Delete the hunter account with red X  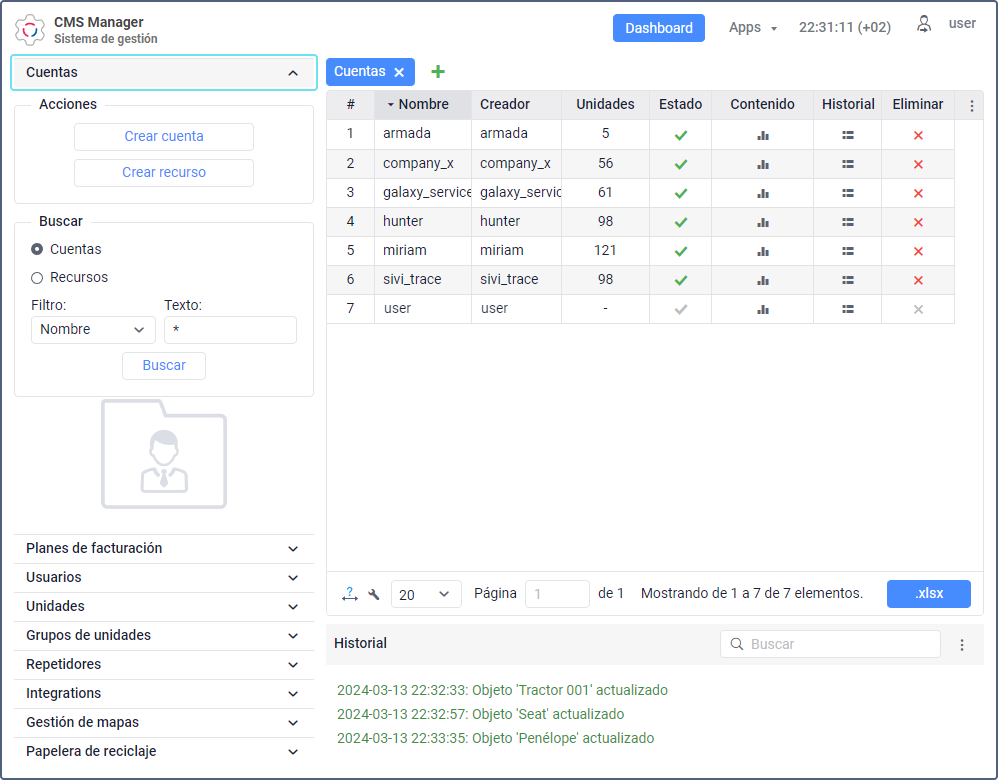[918, 222]
